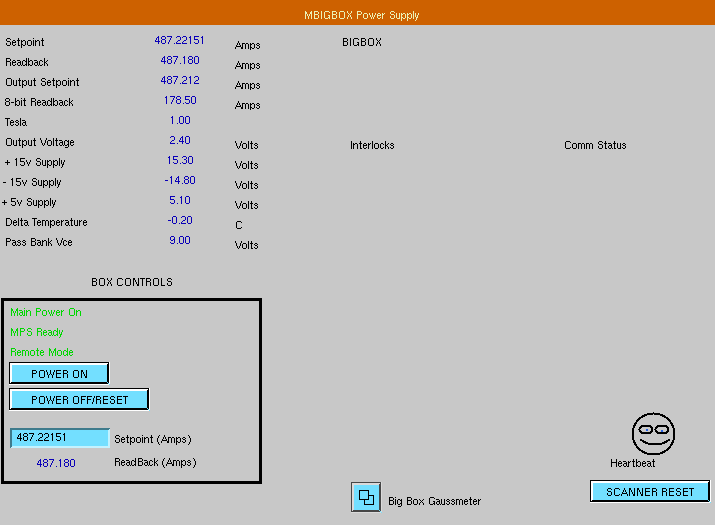This screenshot has height=525, width=715.
Task: Click the 8-bit Readback label
Action: click(x=39, y=103)
